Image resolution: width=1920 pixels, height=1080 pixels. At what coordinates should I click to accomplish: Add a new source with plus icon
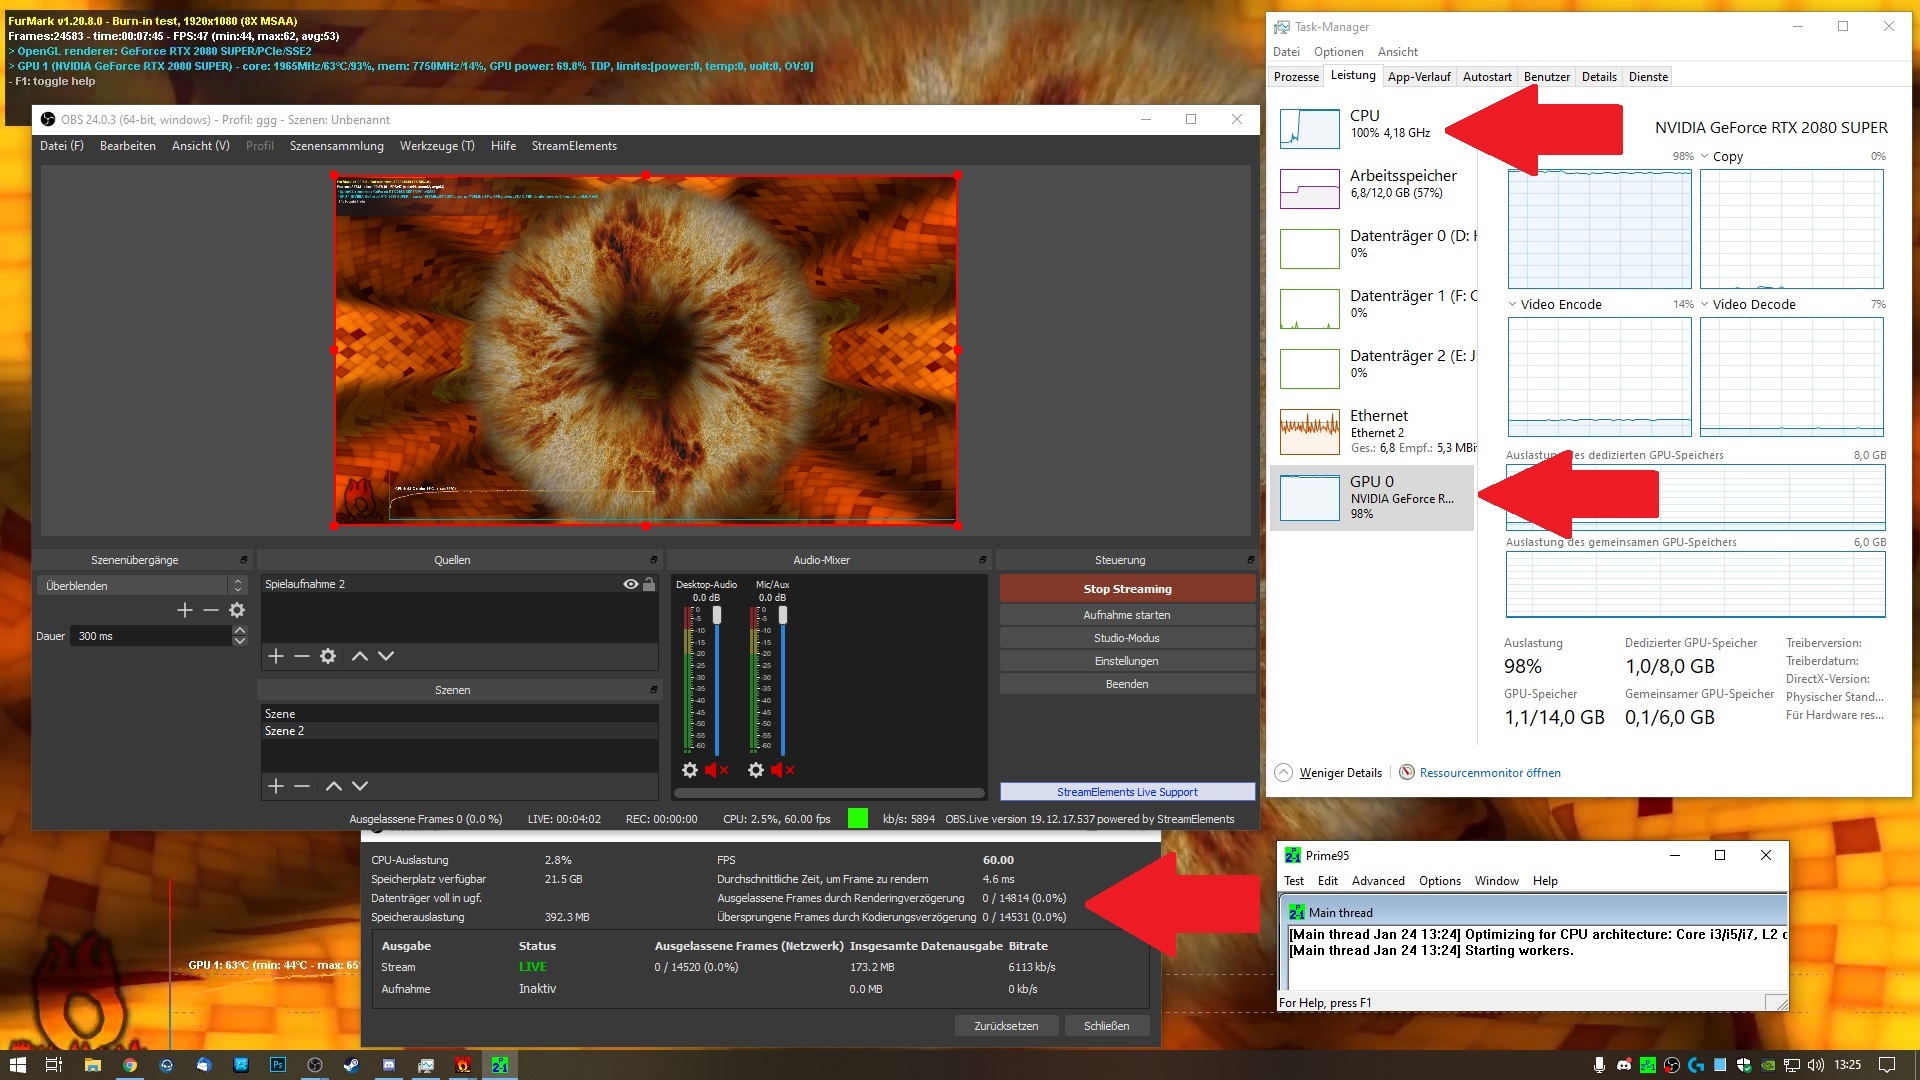[276, 656]
